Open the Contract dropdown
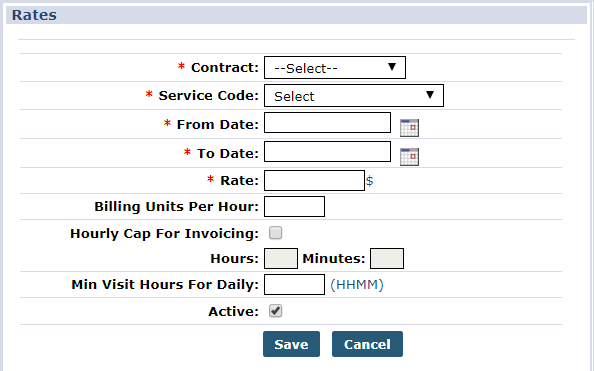Viewport: 594px width, 371px height. click(x=335, y=67)
